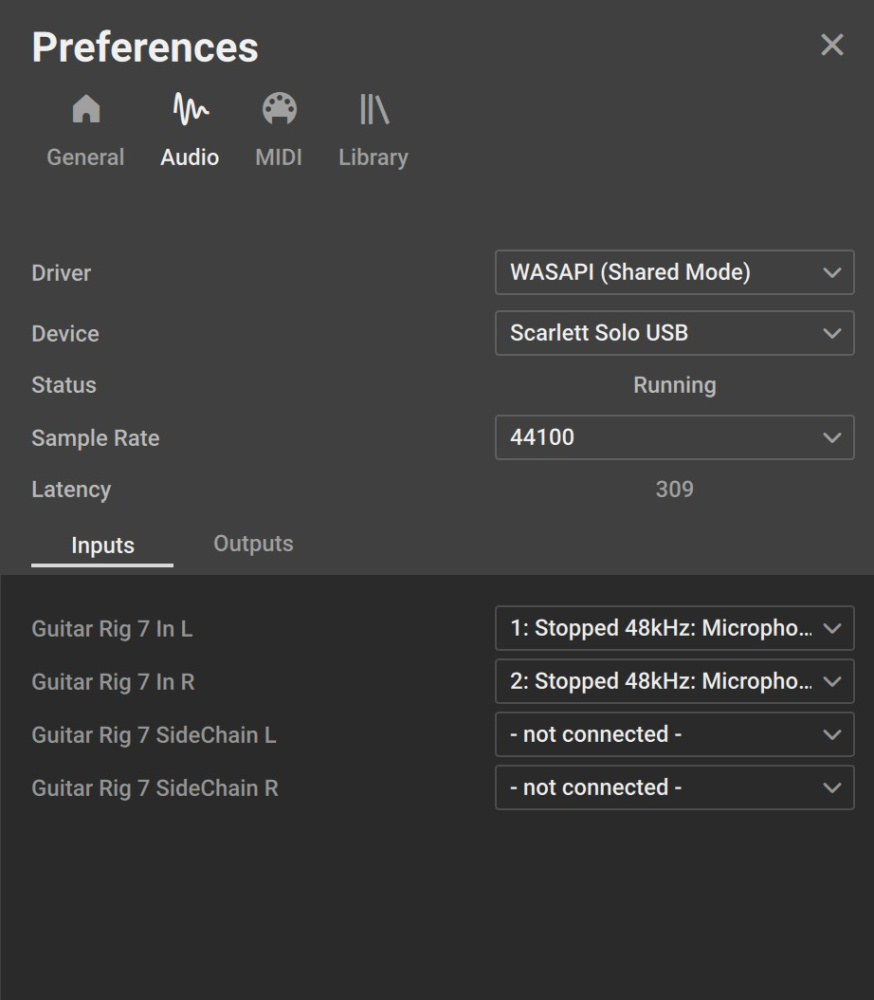Open the MIDI connector icon

pyautogui.click(x=279, y=109)
